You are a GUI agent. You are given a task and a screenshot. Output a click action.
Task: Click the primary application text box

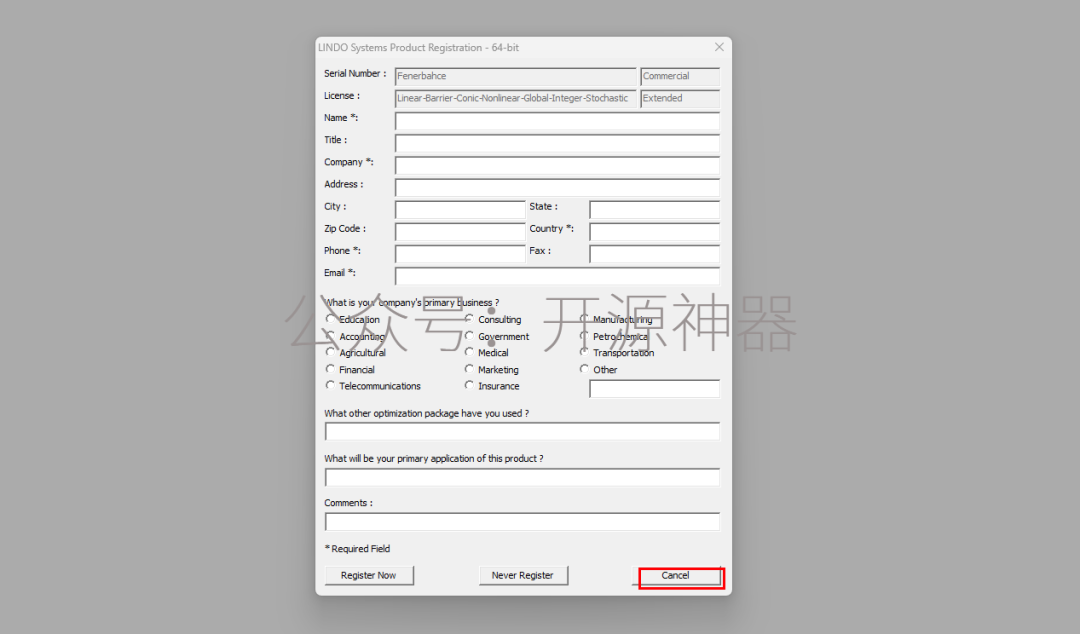[x=522, y=477]
